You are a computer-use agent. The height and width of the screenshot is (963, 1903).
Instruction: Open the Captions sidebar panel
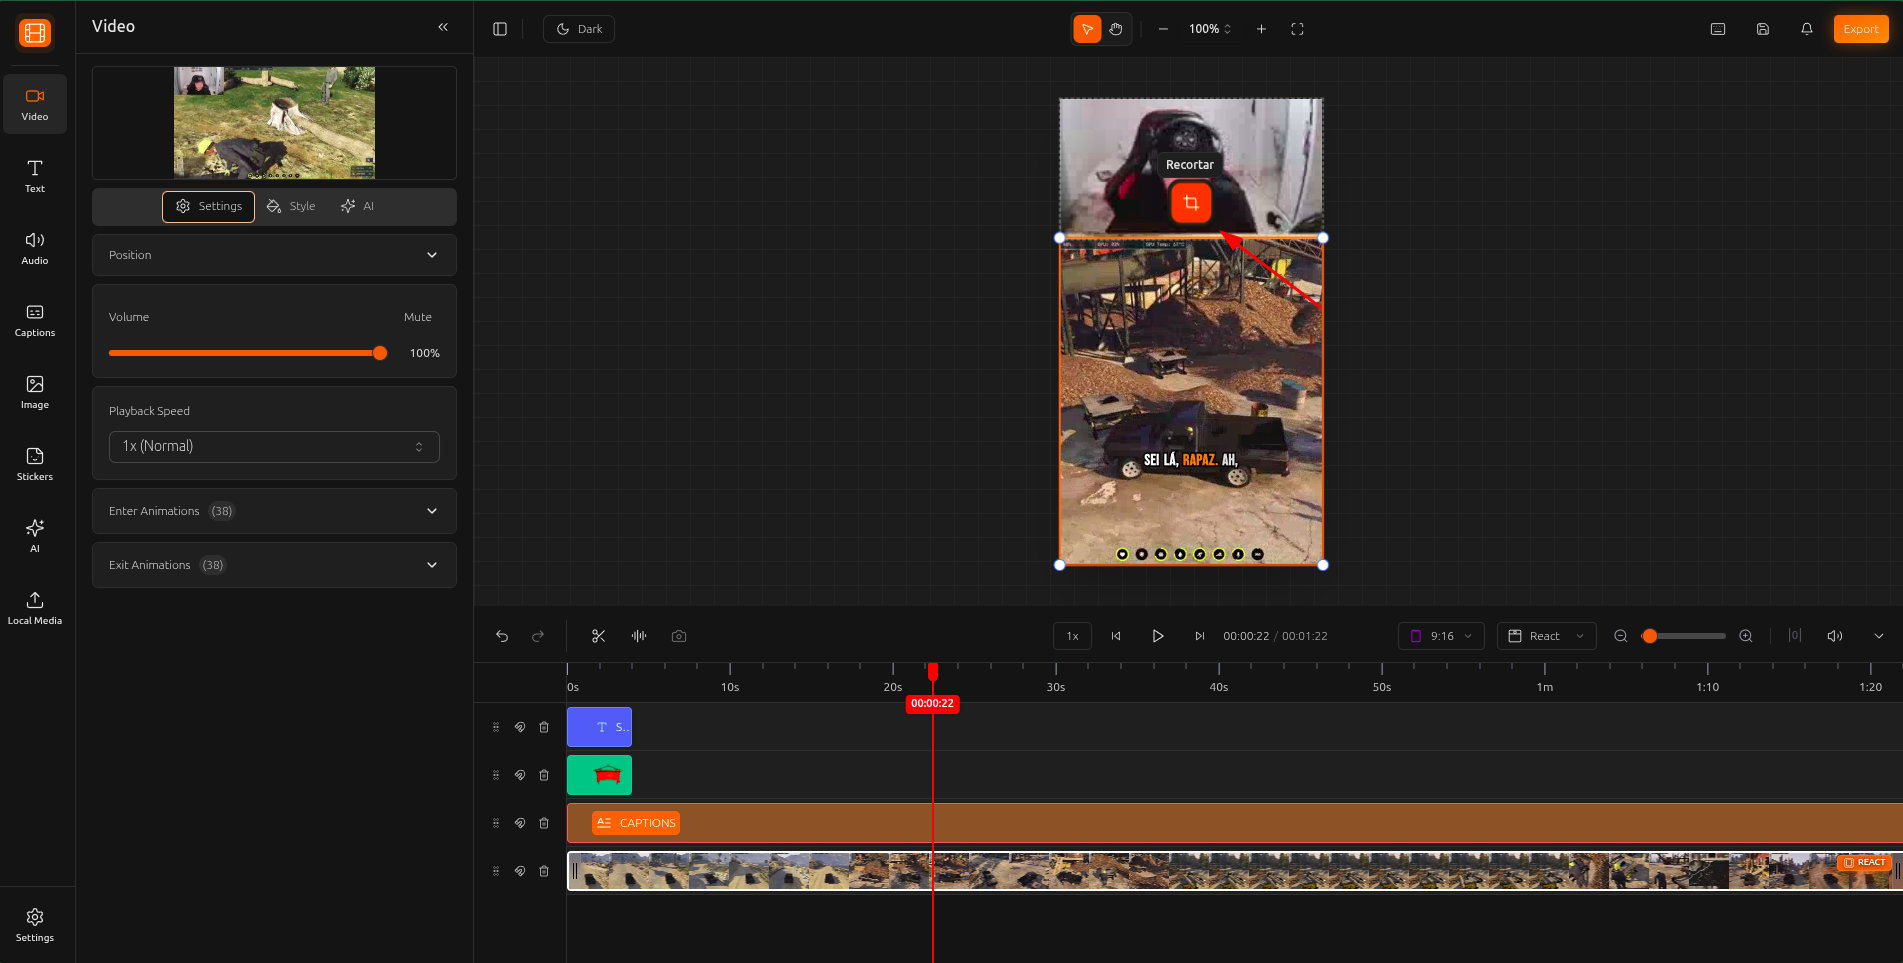(x=35, y=320)
